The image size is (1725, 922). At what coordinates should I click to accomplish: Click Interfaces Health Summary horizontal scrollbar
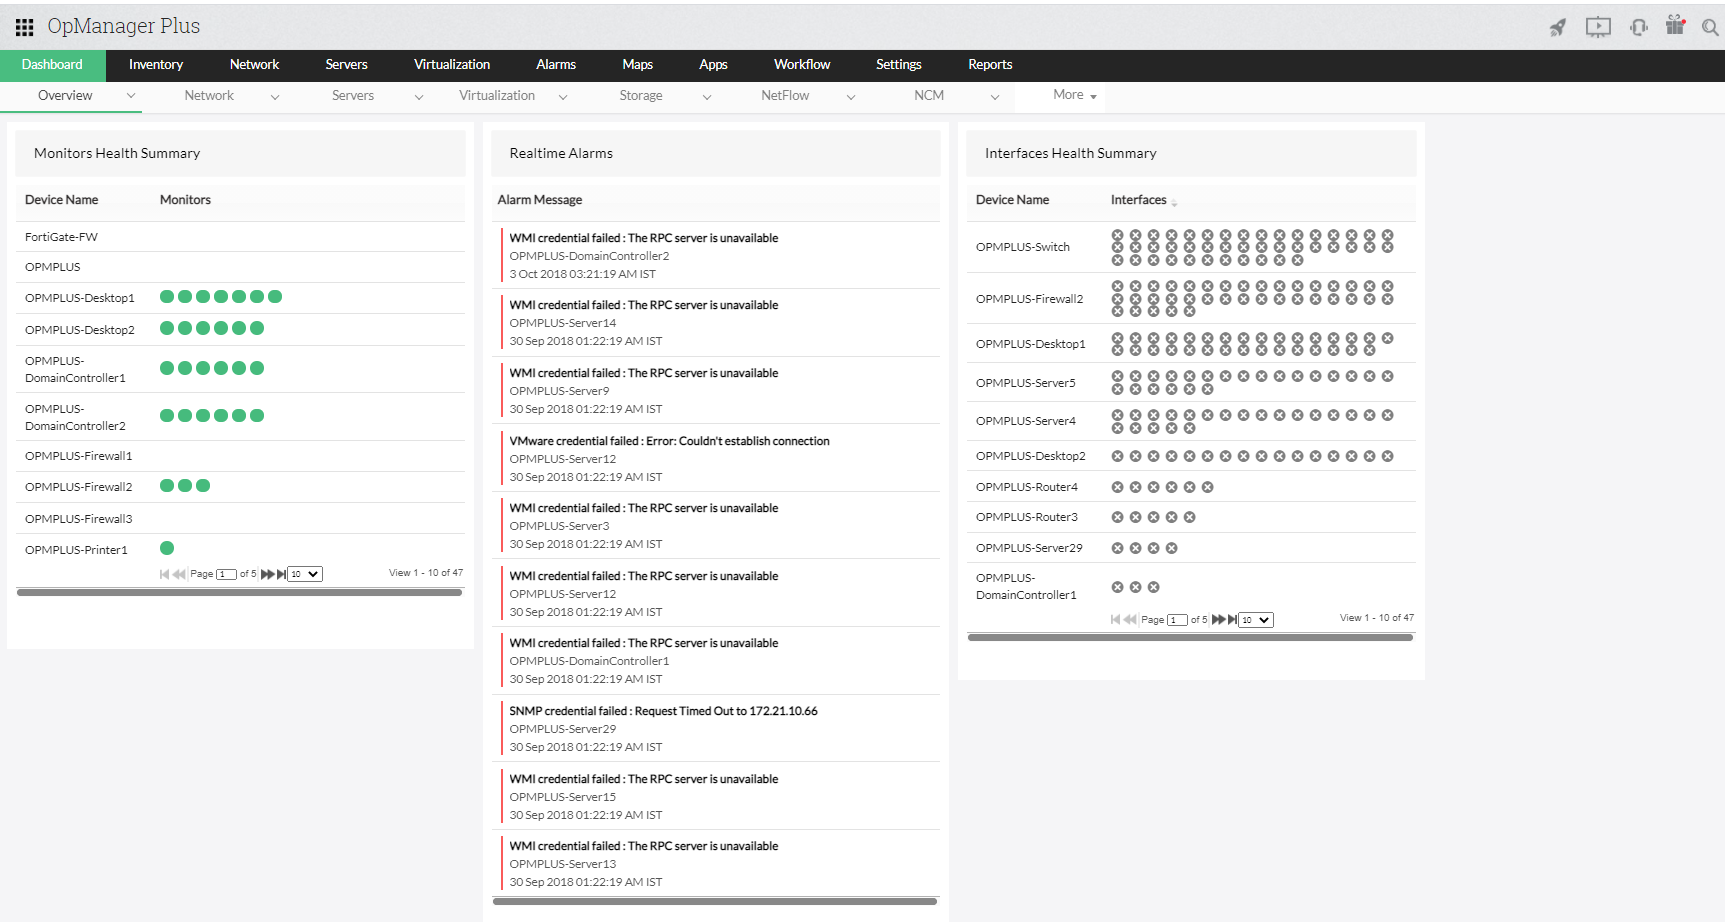1190,637
